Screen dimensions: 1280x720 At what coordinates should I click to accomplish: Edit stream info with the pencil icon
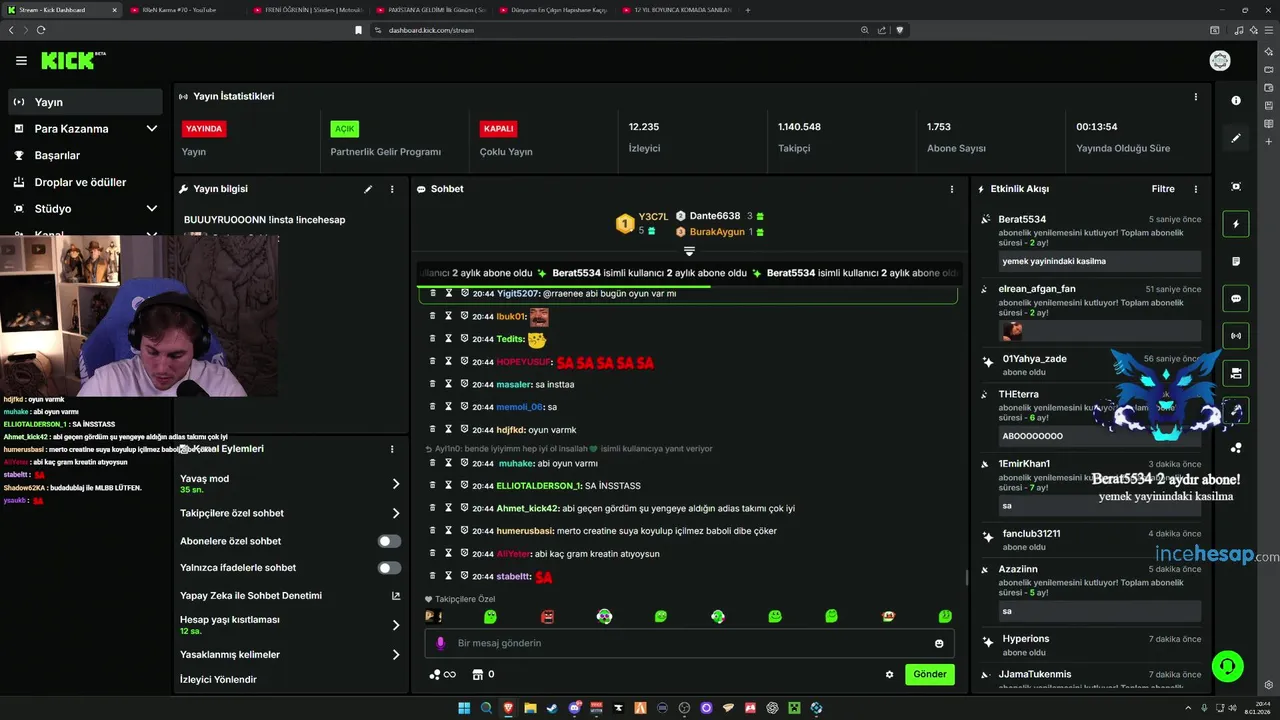(x=368, y=189)
